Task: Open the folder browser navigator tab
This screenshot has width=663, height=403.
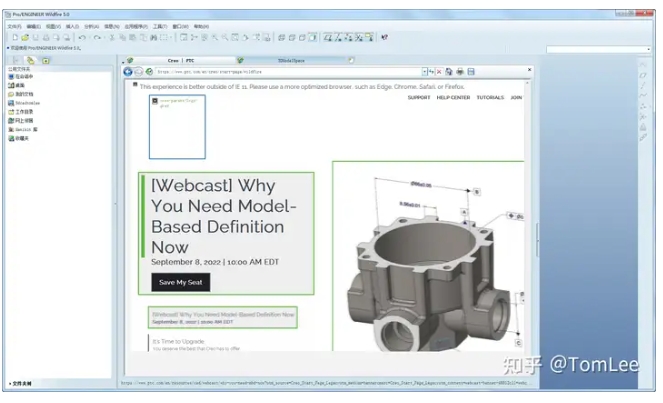Action: point(30,60)
